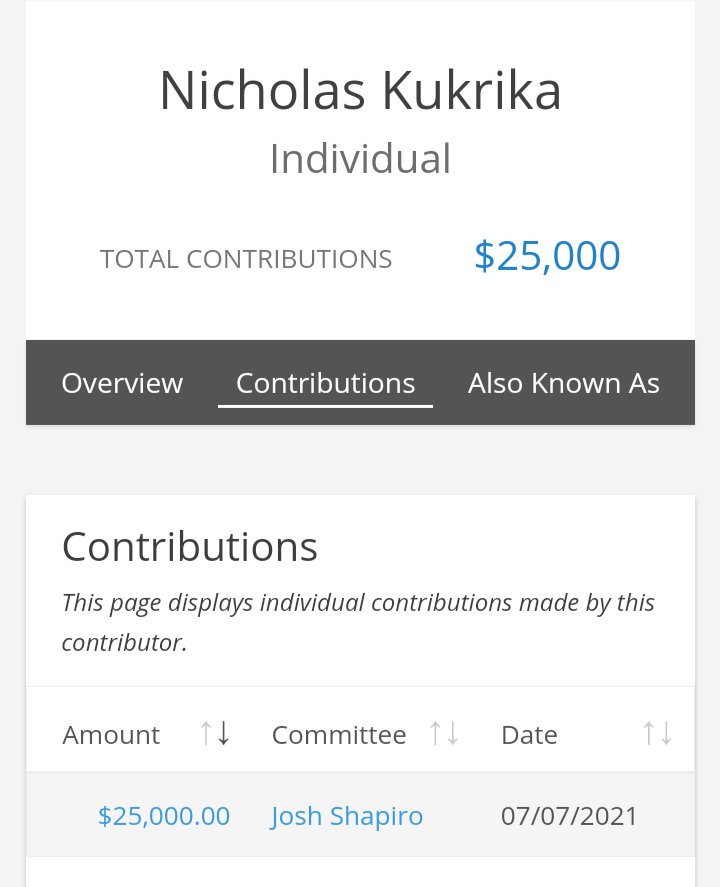The height and width of the screenshot is (887, 720).
Task: Open the $25,000.00 contribution link
Action: [164, 816]
